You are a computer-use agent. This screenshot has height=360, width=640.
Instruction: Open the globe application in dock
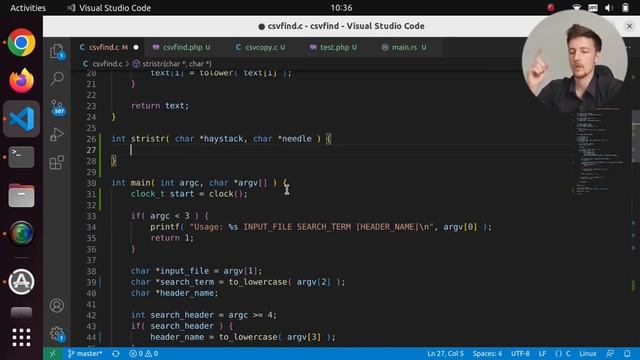point(21,233)
